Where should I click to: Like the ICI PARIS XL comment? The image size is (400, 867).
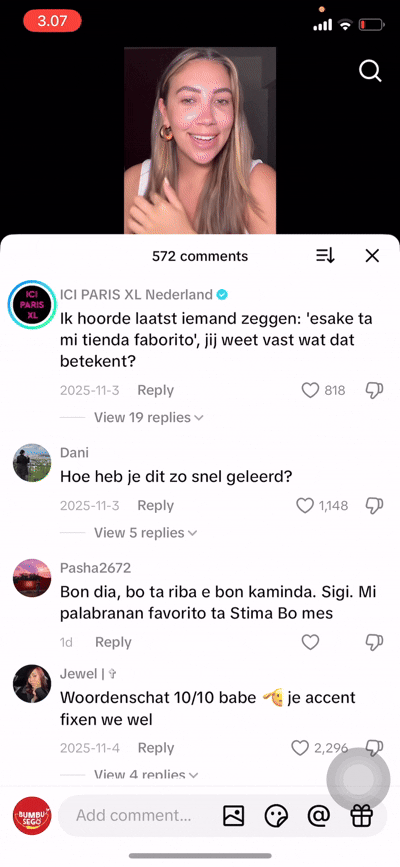tap(310, 390)
